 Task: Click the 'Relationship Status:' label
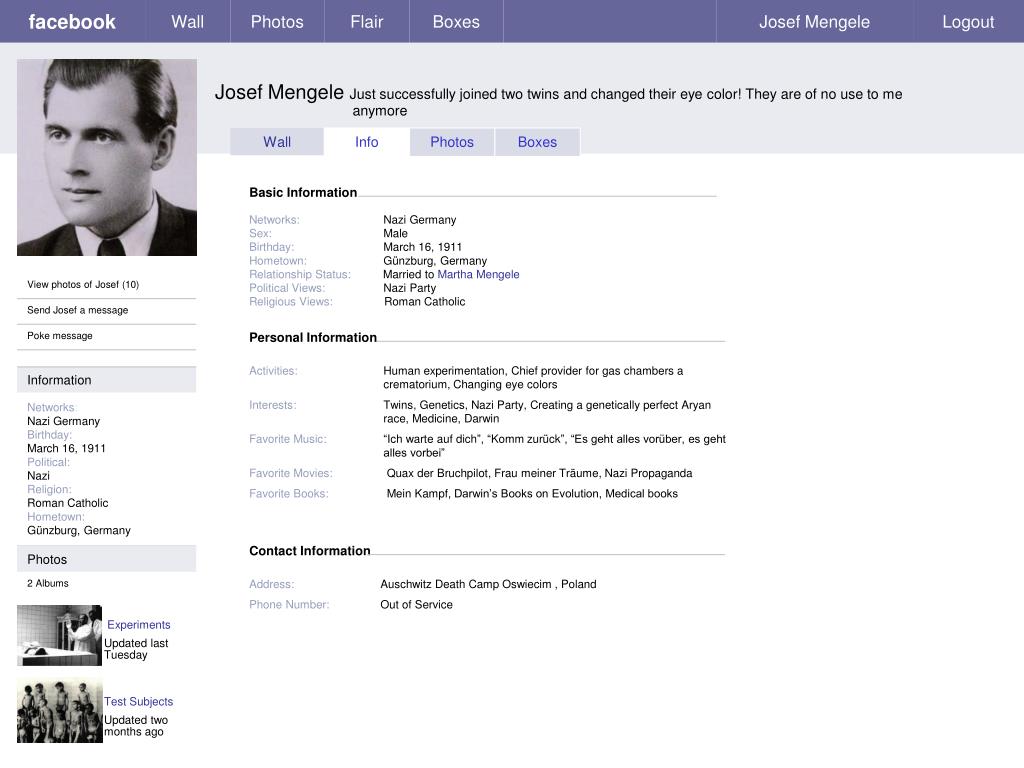pyautogui.click(x=300, y=274)
